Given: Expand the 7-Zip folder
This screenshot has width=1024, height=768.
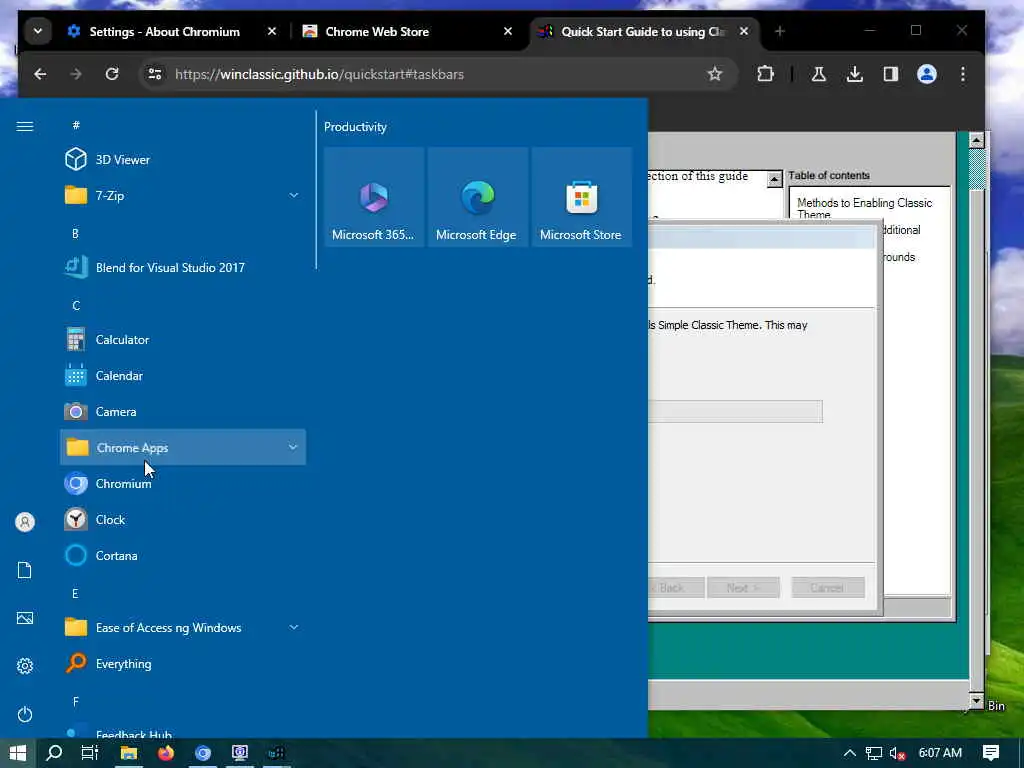Looking at the screenshot, I should (183, 195).
